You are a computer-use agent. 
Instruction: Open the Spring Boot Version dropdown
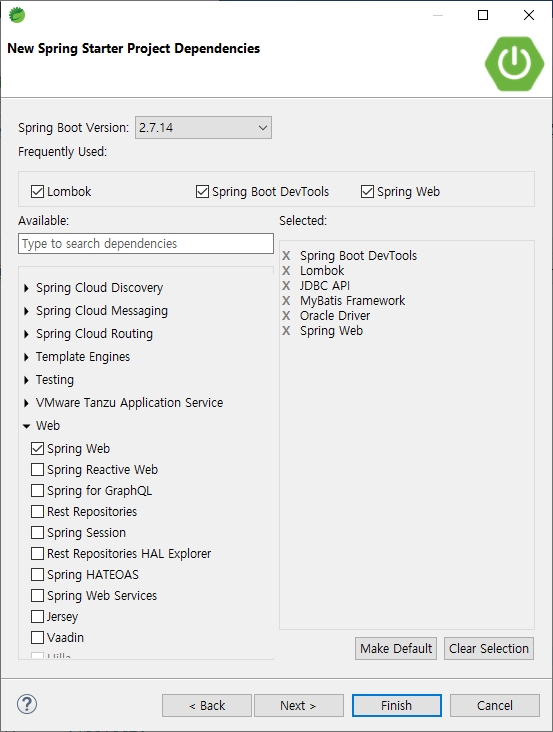[203, 127]
